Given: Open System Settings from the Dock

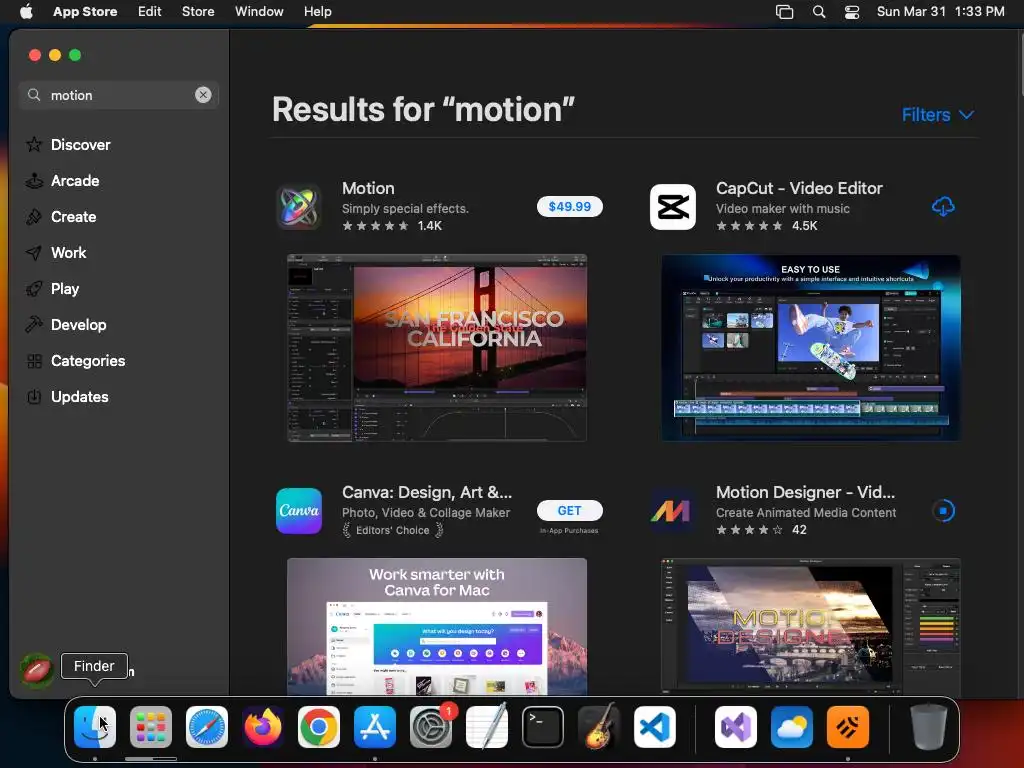Looking at the screenshot, I should coord(431,727).
